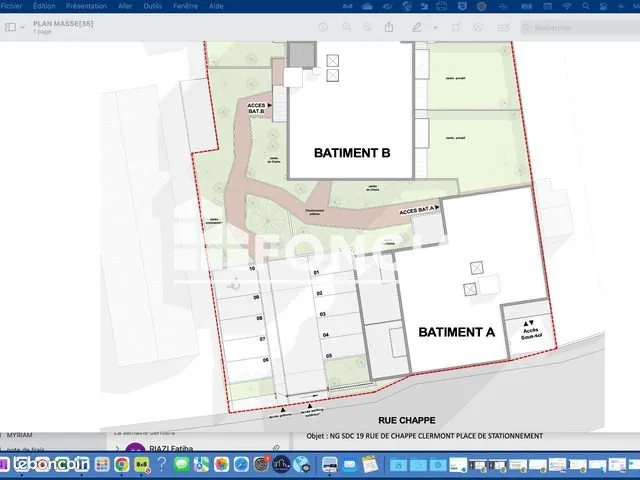Open the Outils menu
Viewport: 640px width, 480px height.
[153, 6]
